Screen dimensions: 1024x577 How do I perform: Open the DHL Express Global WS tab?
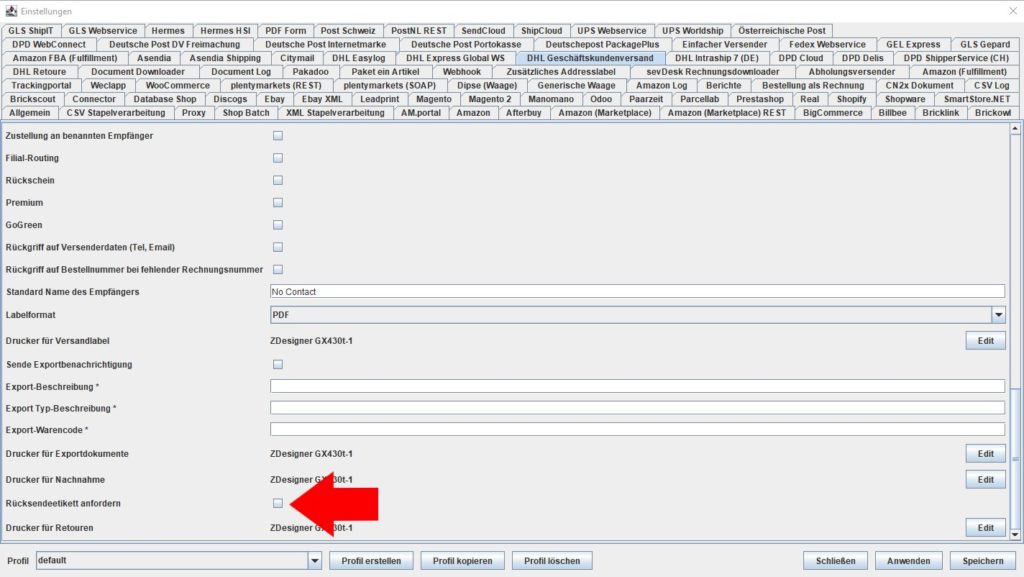coord(455,58)
